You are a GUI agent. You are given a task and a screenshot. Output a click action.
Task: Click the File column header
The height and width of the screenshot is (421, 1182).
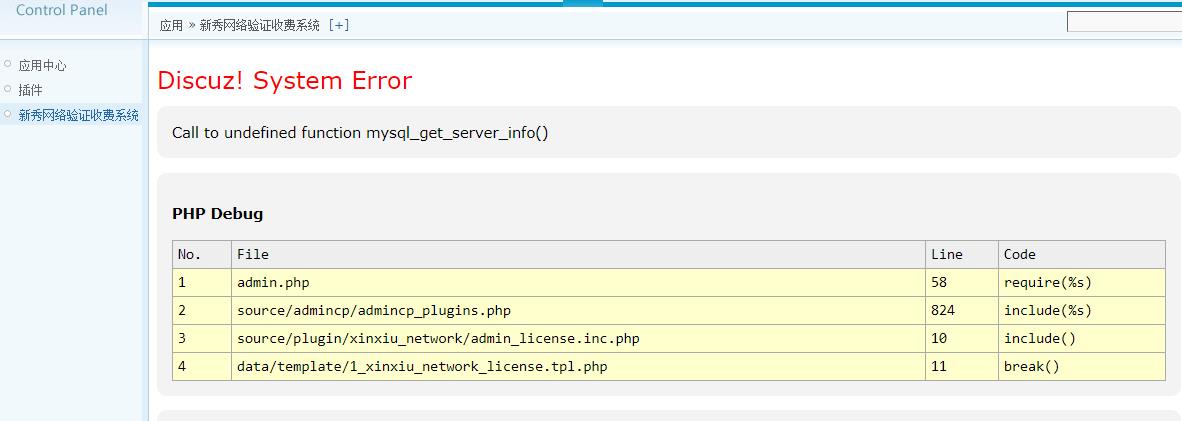[578, 254]
